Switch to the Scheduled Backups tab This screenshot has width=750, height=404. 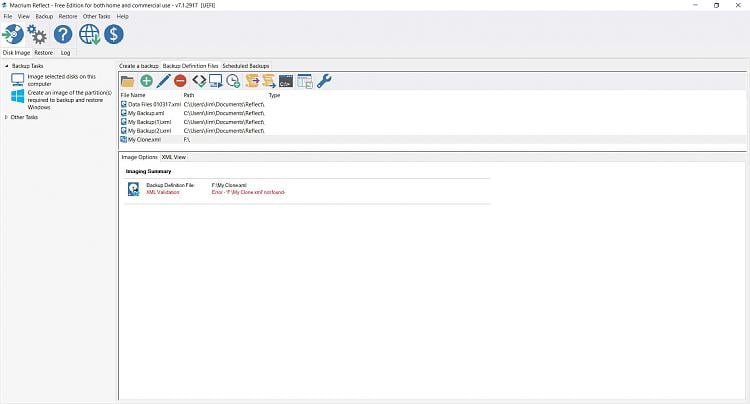coord(246,66)
